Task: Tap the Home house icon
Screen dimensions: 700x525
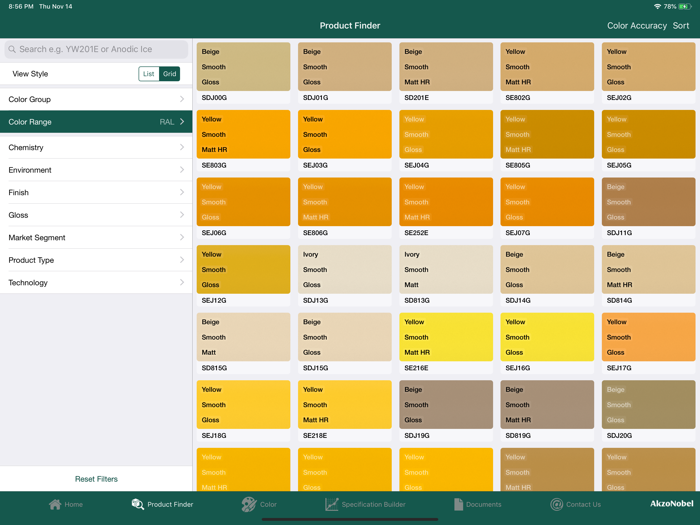Action: coord(55,504)
